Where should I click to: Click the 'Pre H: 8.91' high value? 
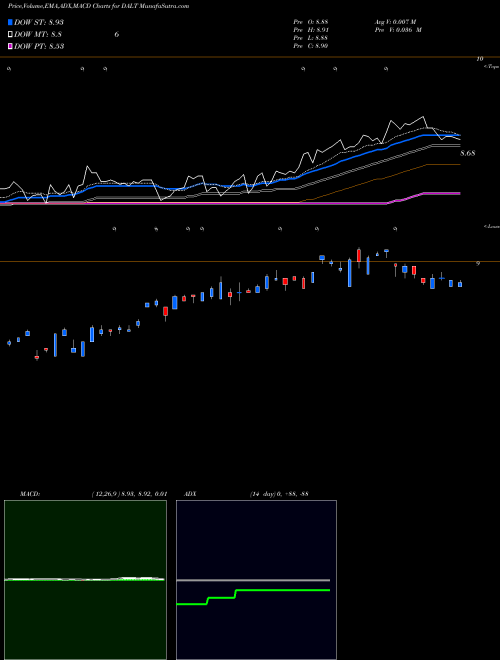point(311,30)
